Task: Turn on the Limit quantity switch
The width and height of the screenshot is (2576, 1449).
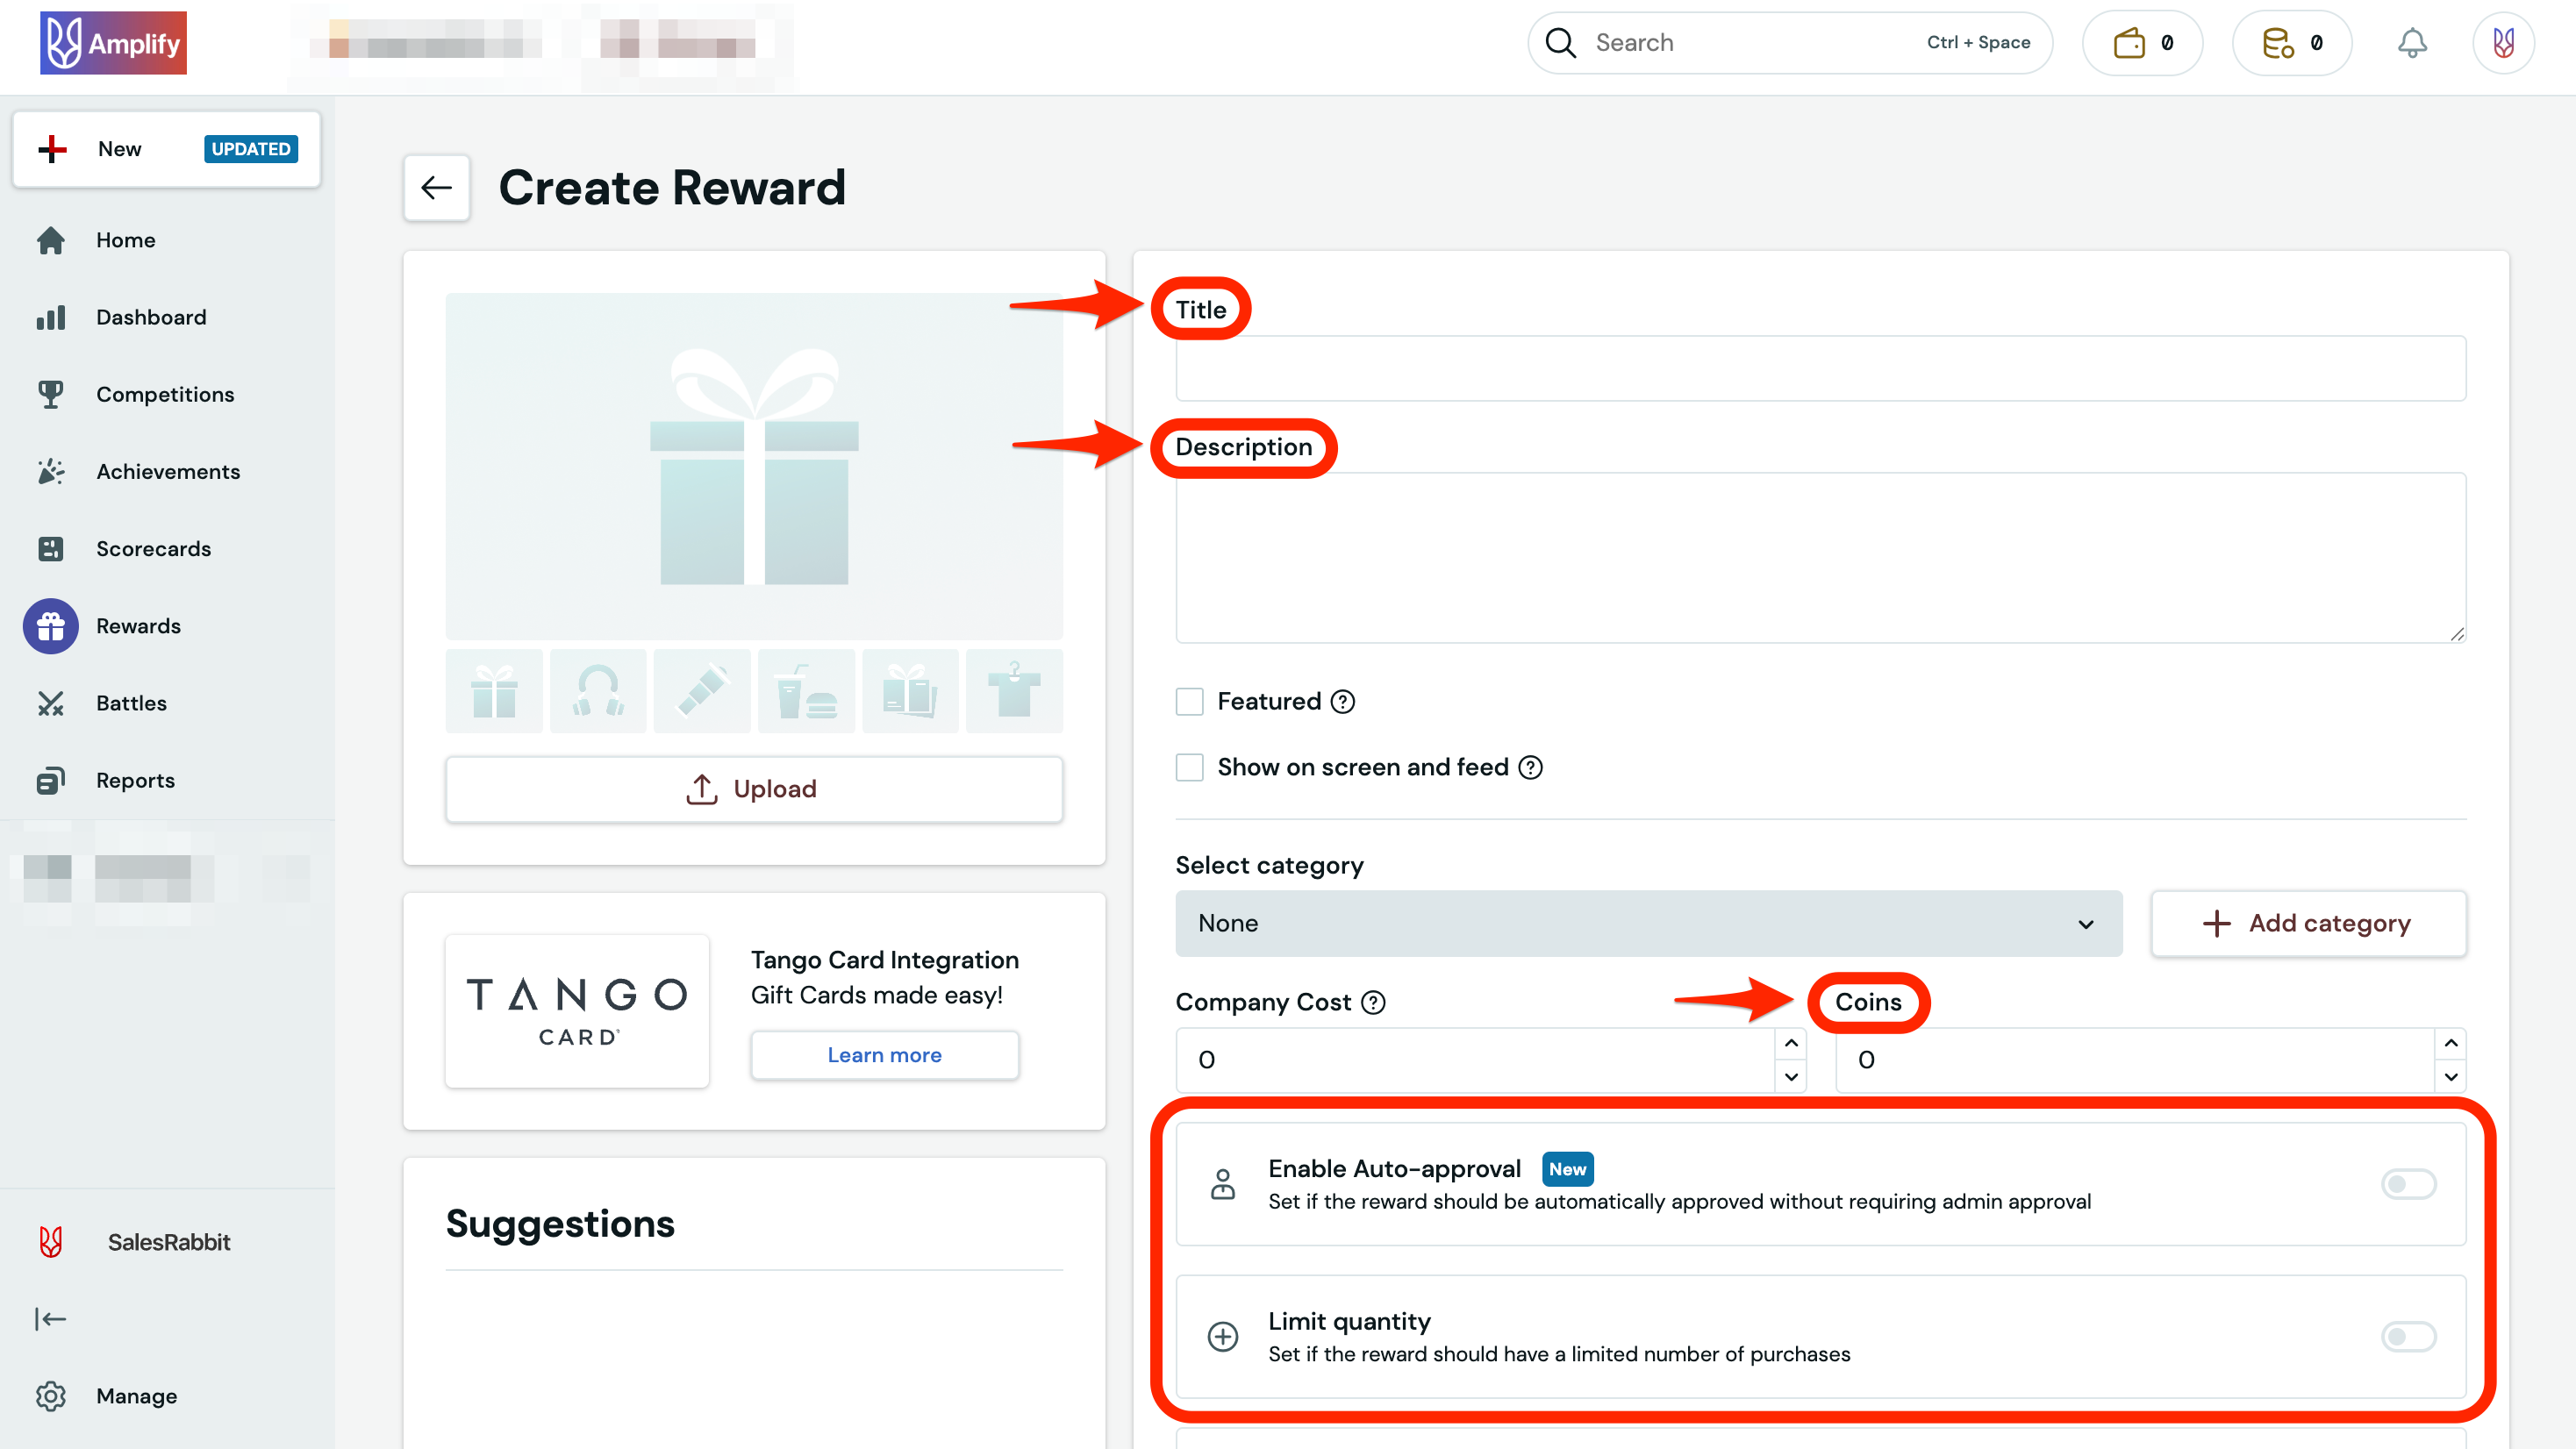Action: tap(2409, 1337)
